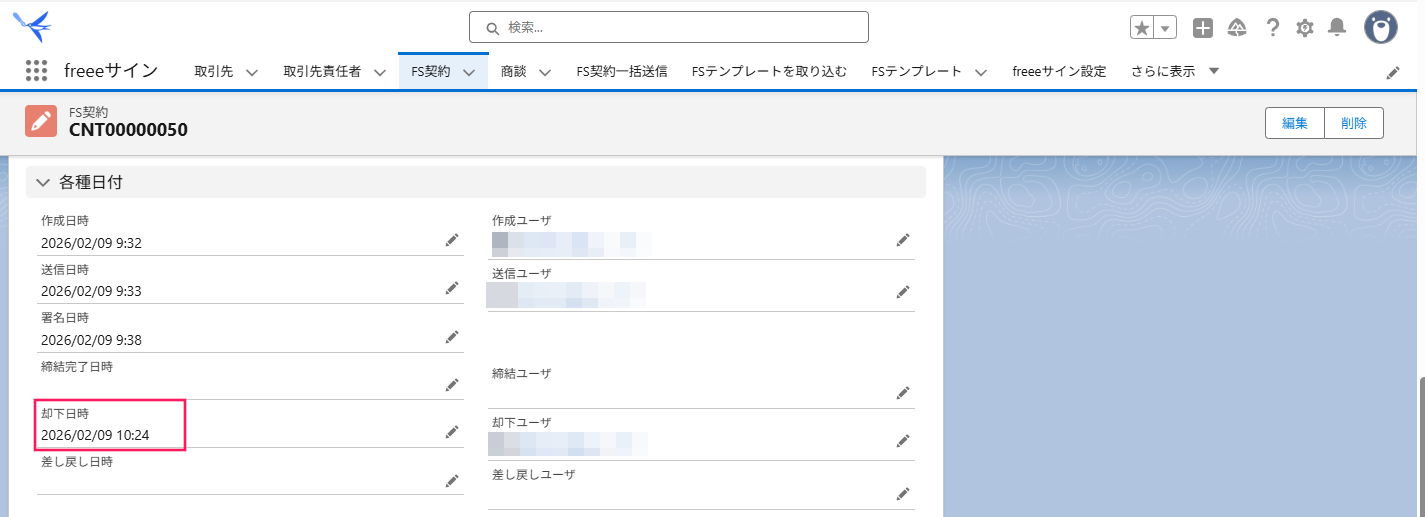Open the App Launcher grid icon
The width and height of the screenshot is (1425, 517).
click(36, 71)
